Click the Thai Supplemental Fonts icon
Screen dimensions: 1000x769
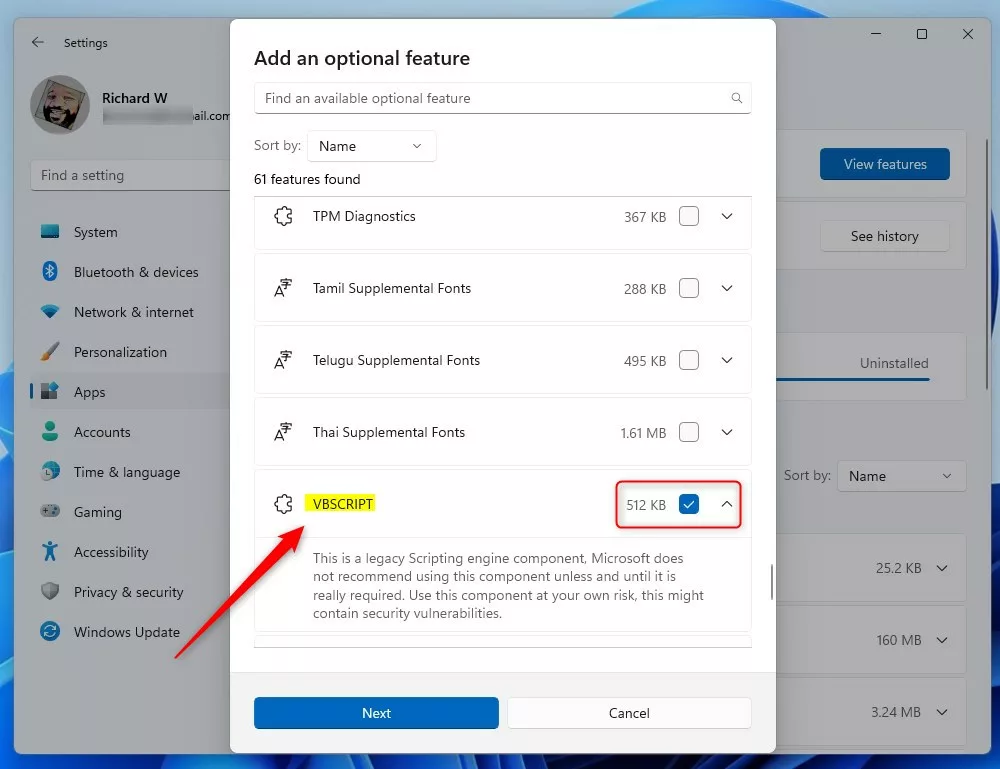(x=283, y=432)
